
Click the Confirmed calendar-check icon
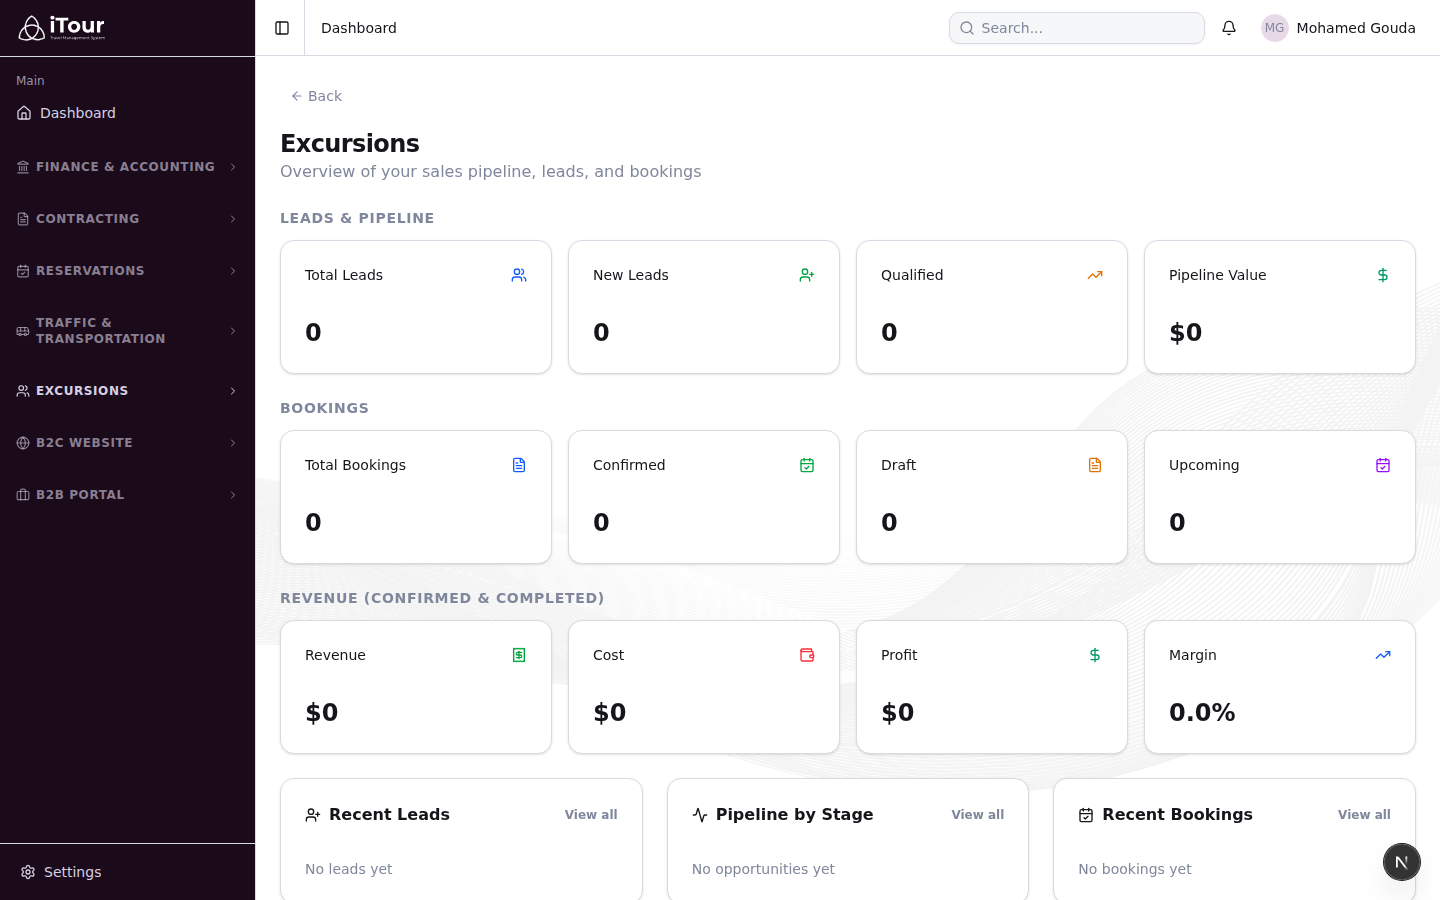[807, 465]
